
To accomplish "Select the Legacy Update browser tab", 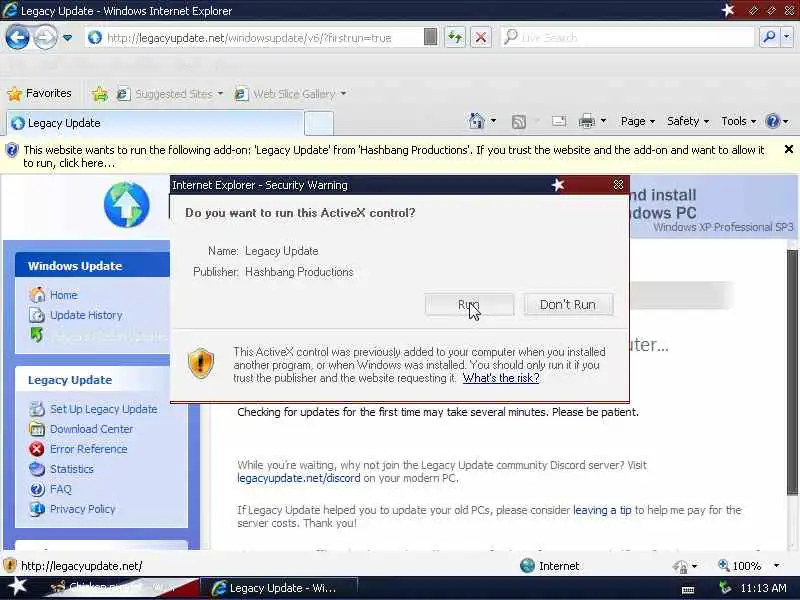I will 155,123.
